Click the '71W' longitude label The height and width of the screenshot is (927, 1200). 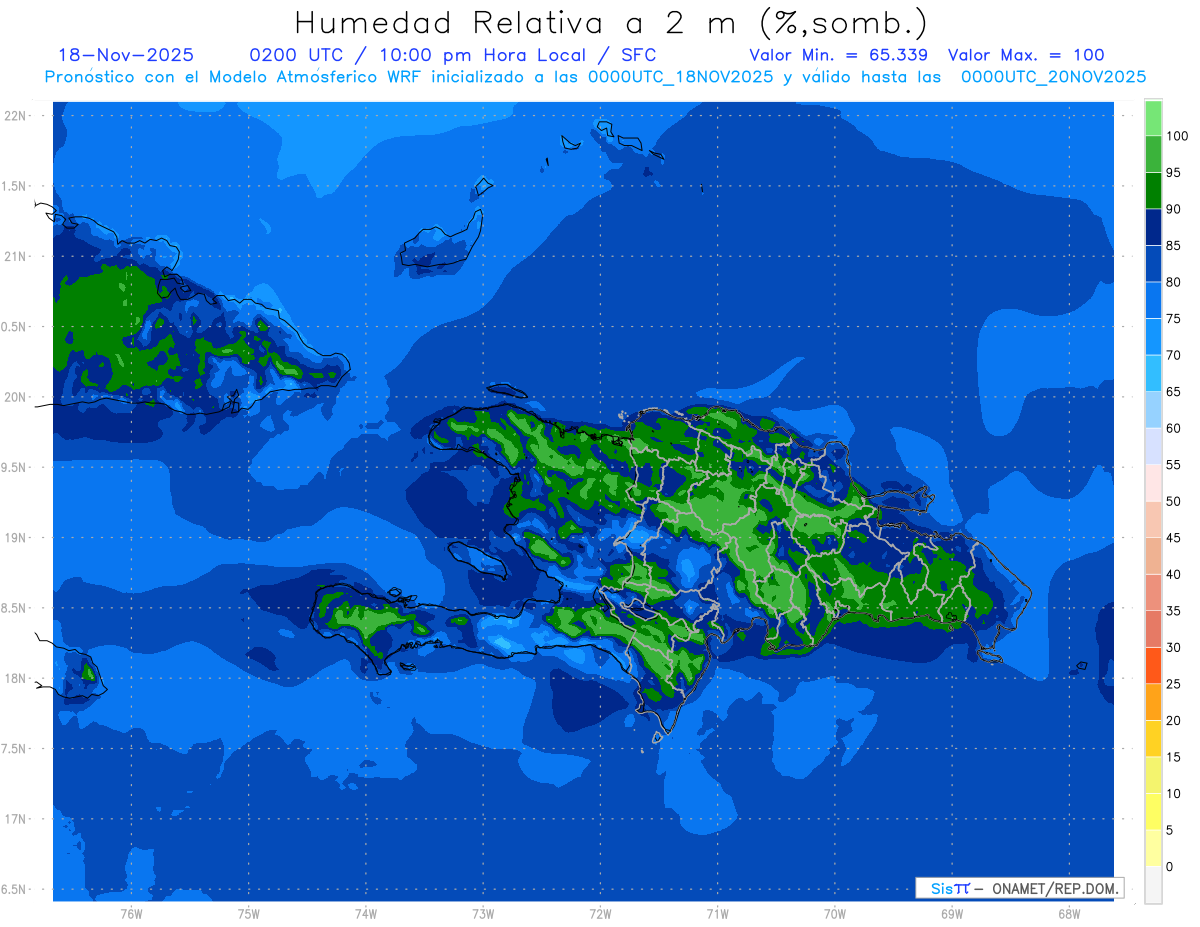pos(717,914)
